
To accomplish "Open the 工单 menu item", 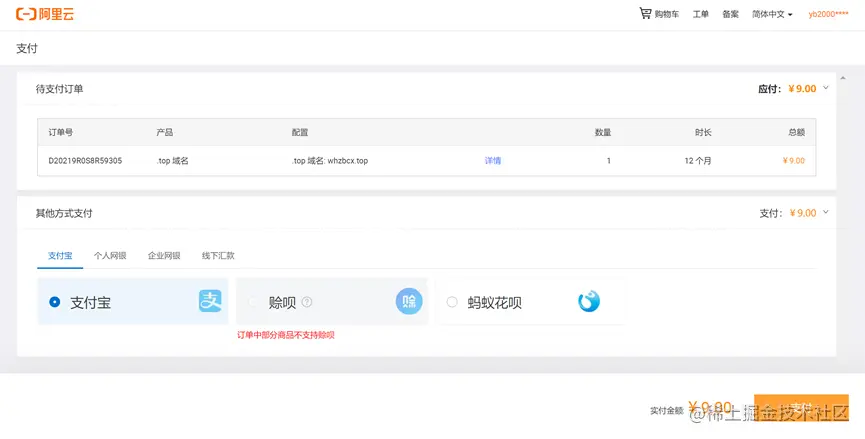I will [701, 14].
